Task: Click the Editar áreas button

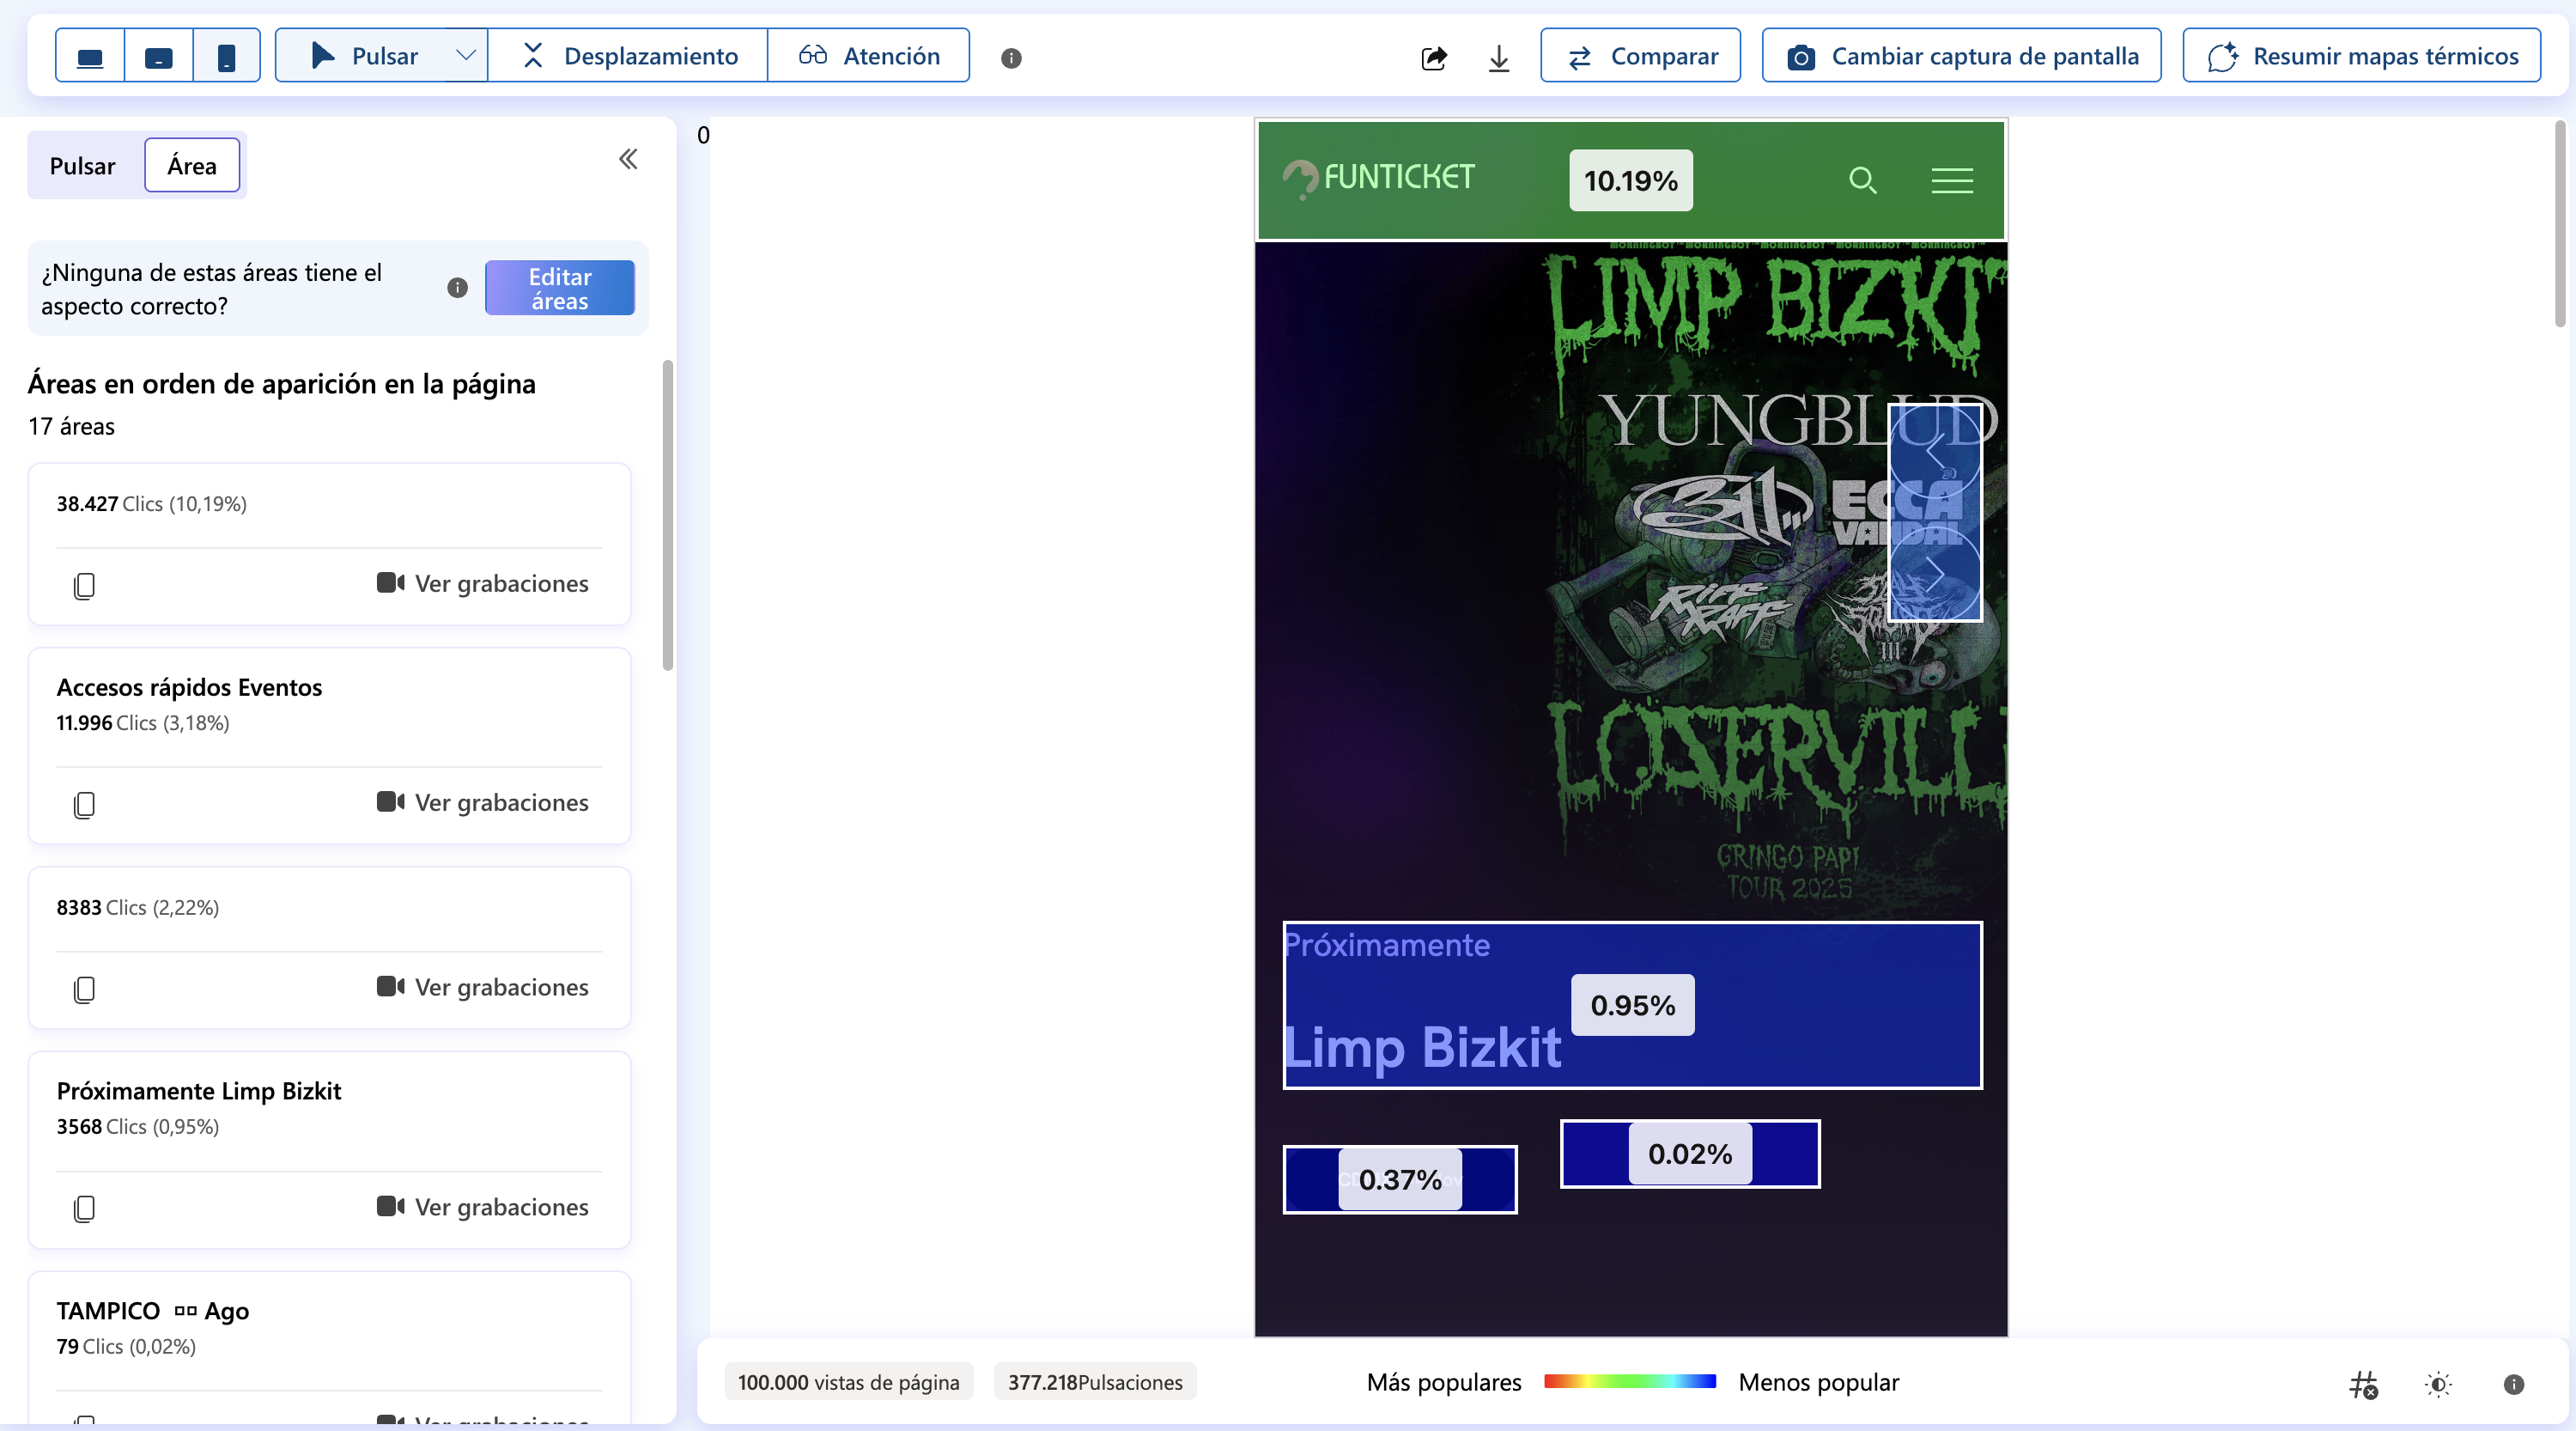Action: (x=559, y=288)
